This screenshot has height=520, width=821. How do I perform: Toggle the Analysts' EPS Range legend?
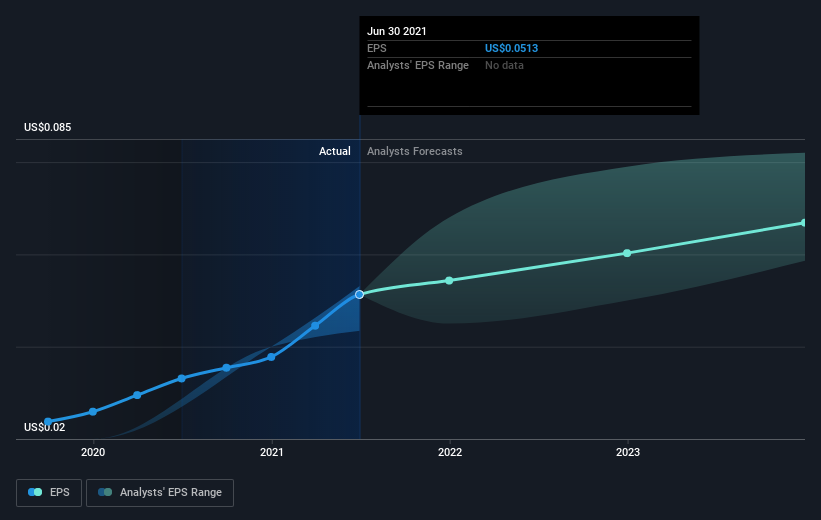pos(160,493)
